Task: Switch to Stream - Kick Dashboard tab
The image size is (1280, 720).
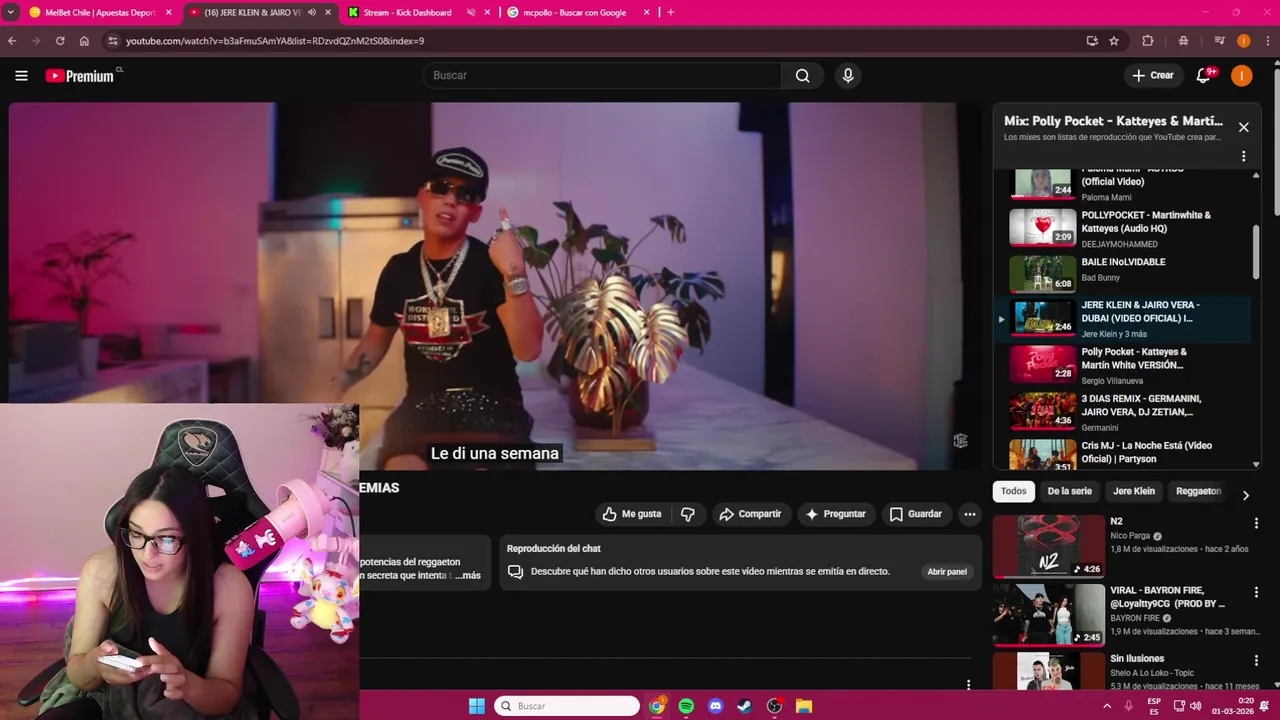Action: pos(410,13)
